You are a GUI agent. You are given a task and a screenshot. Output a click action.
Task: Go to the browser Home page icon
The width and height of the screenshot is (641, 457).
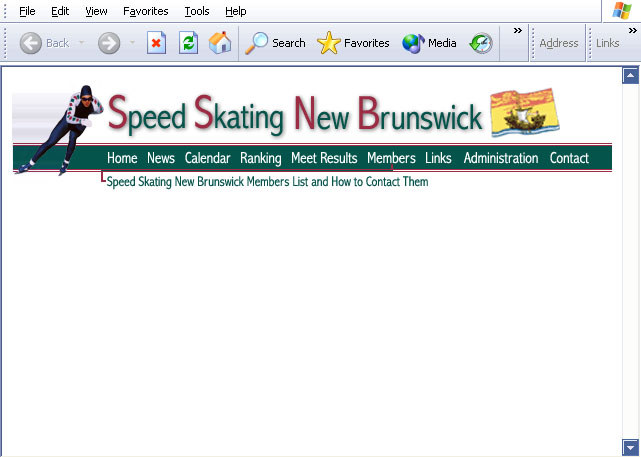pos(220,43)
